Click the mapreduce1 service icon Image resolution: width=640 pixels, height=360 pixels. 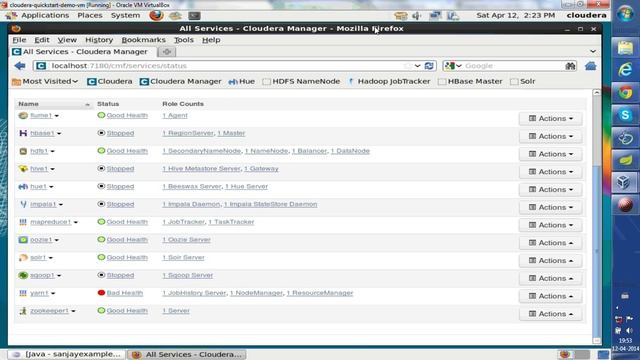(x=23, y=222)
